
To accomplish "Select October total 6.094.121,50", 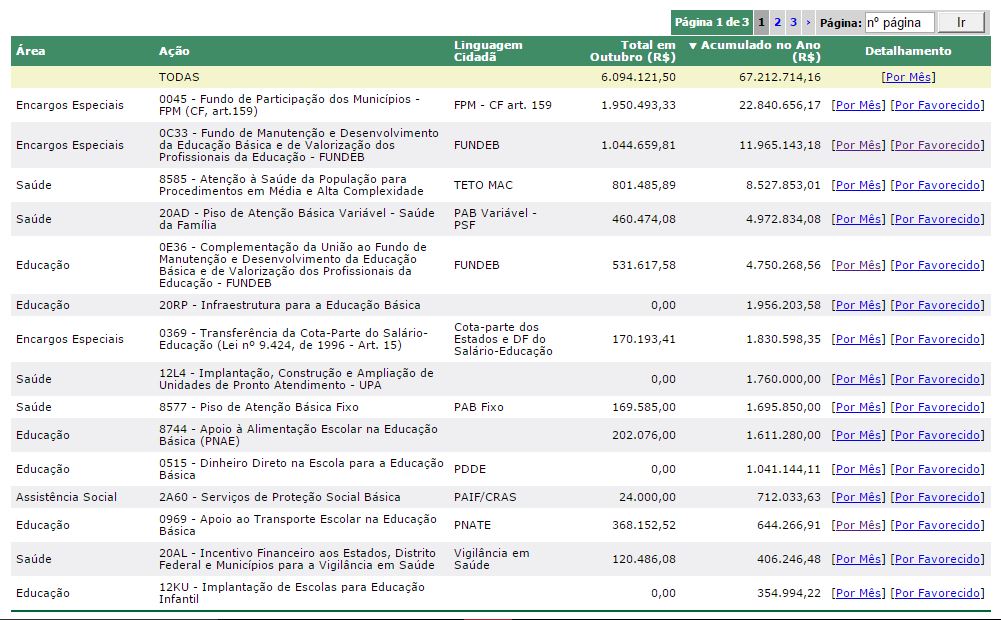I will (638, 77).
